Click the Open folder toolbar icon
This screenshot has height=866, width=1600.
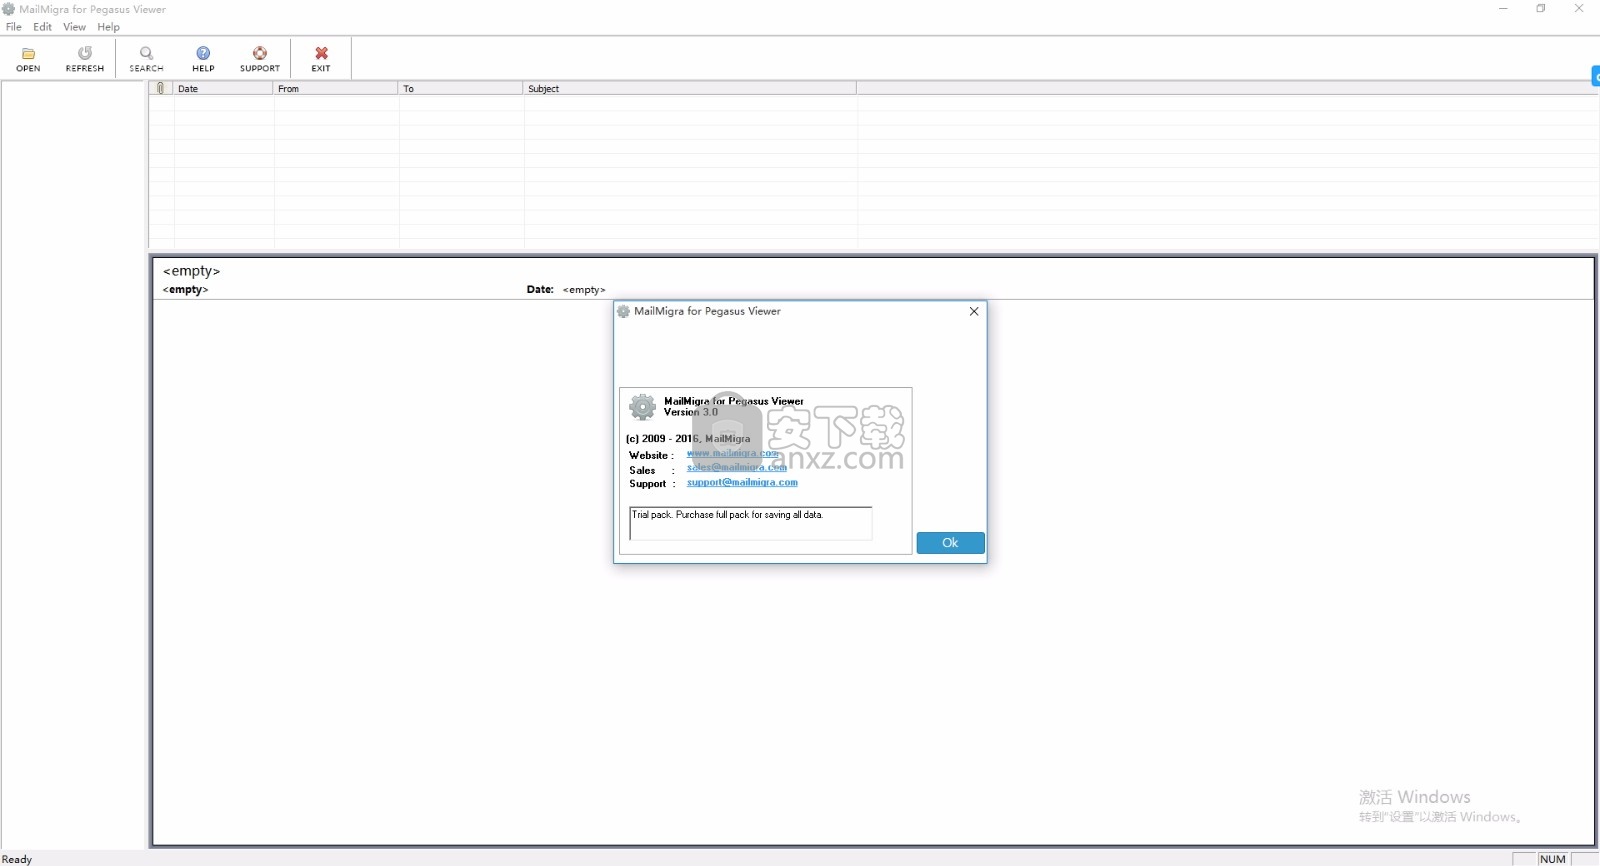click(28, 54)
